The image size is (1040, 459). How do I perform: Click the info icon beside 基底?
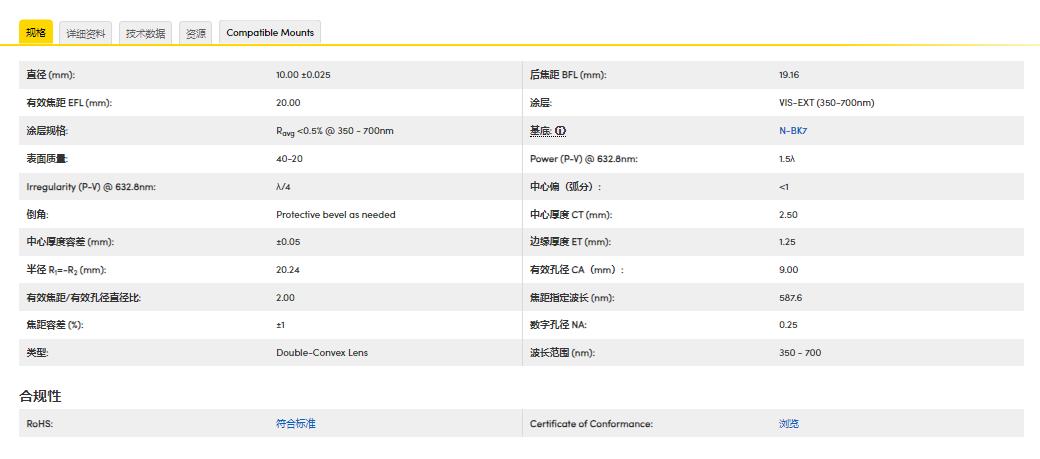[561, 131]
